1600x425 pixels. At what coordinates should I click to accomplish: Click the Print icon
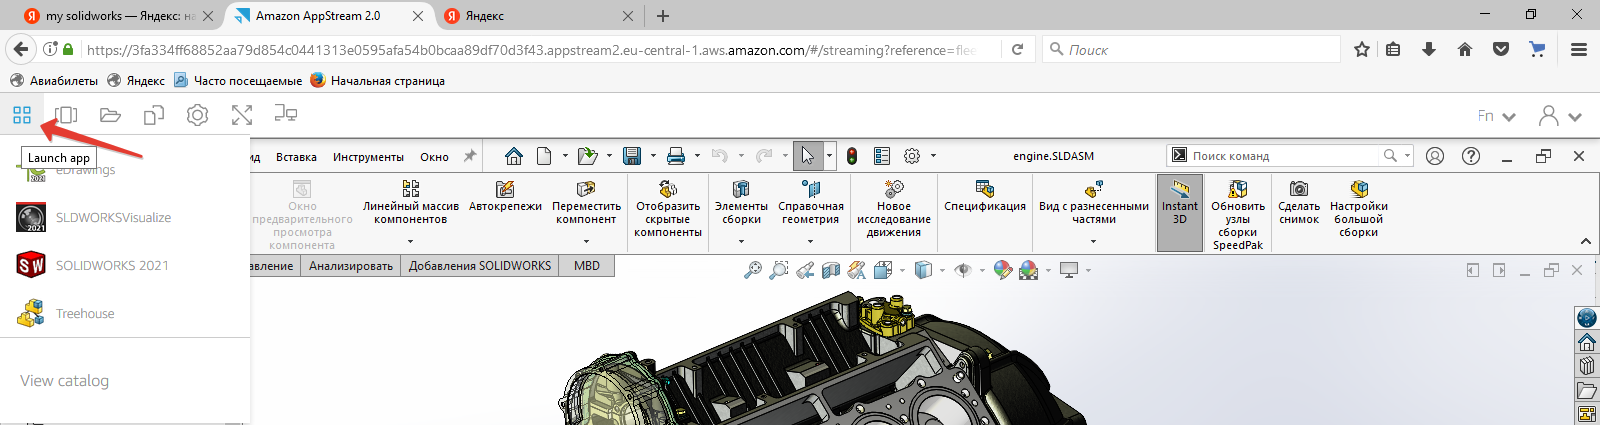[676, 156]
